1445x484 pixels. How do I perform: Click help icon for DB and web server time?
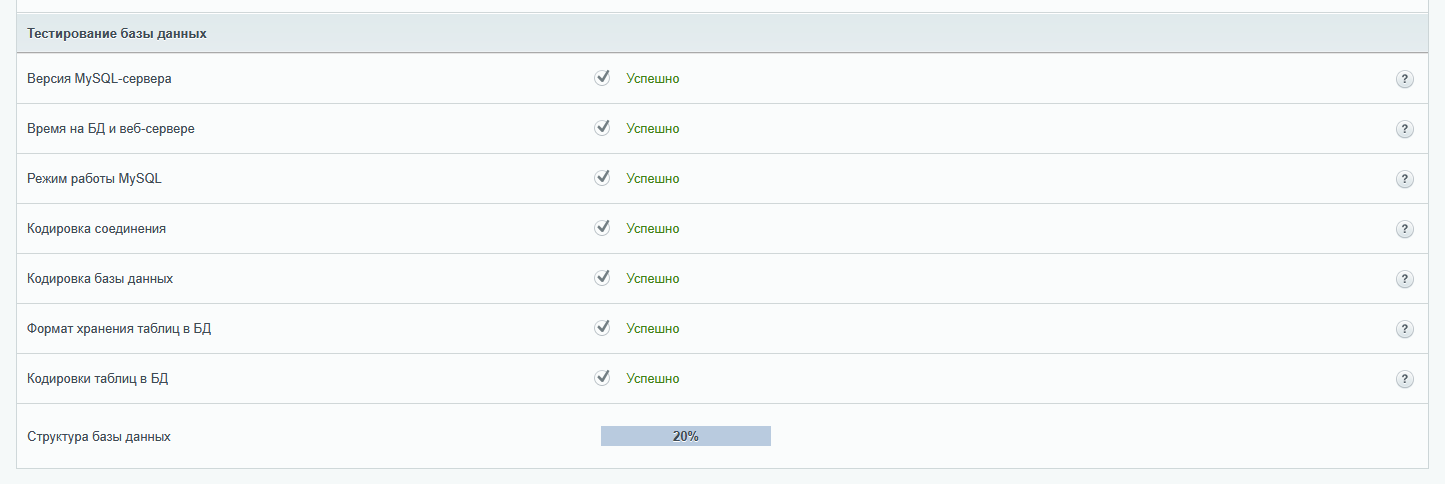1404,129
